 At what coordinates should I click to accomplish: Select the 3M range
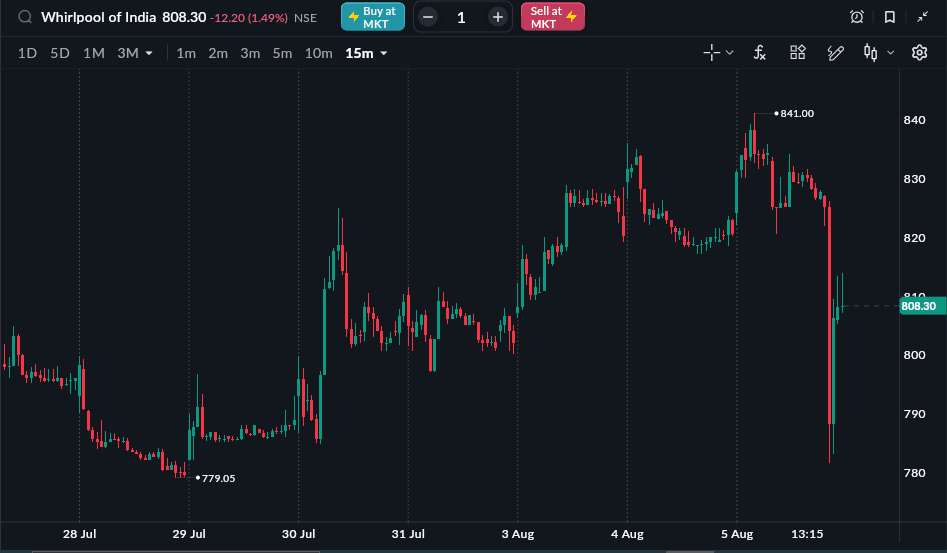(x=127, y=53)
